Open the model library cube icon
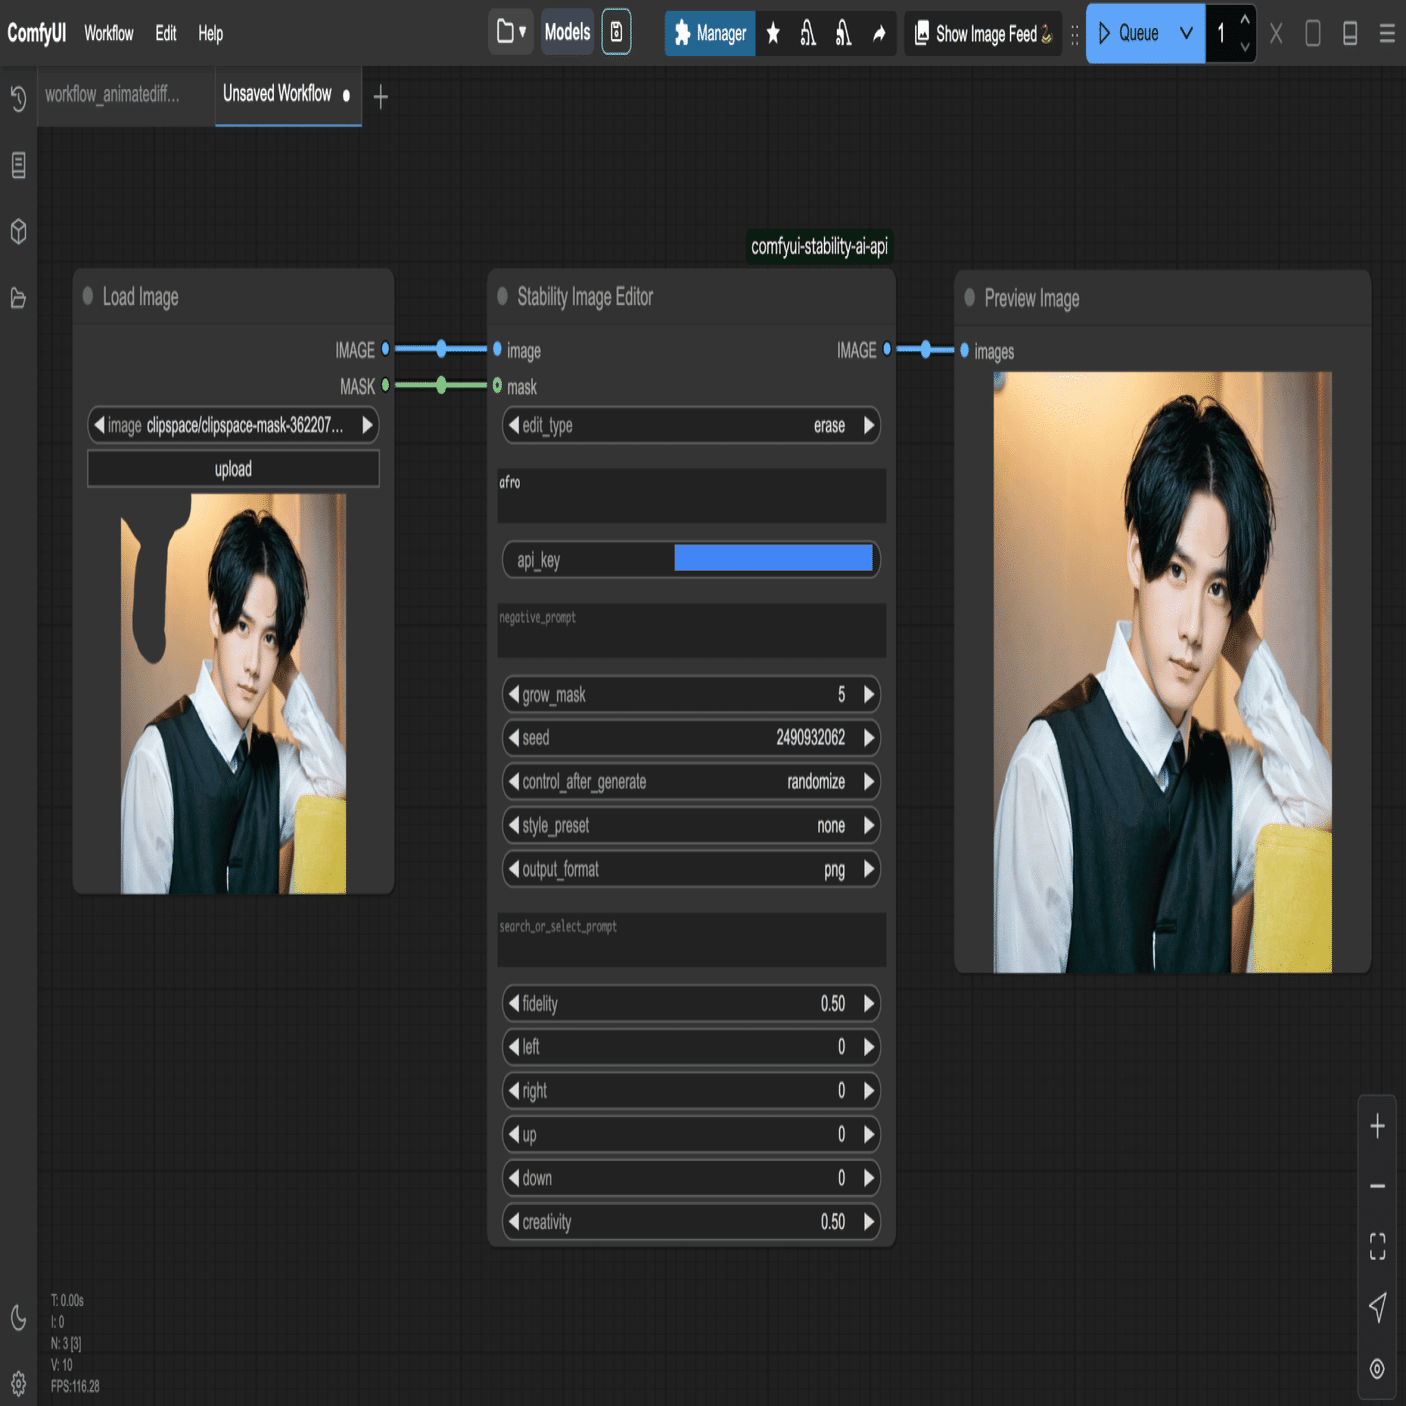 click(18, 232)
